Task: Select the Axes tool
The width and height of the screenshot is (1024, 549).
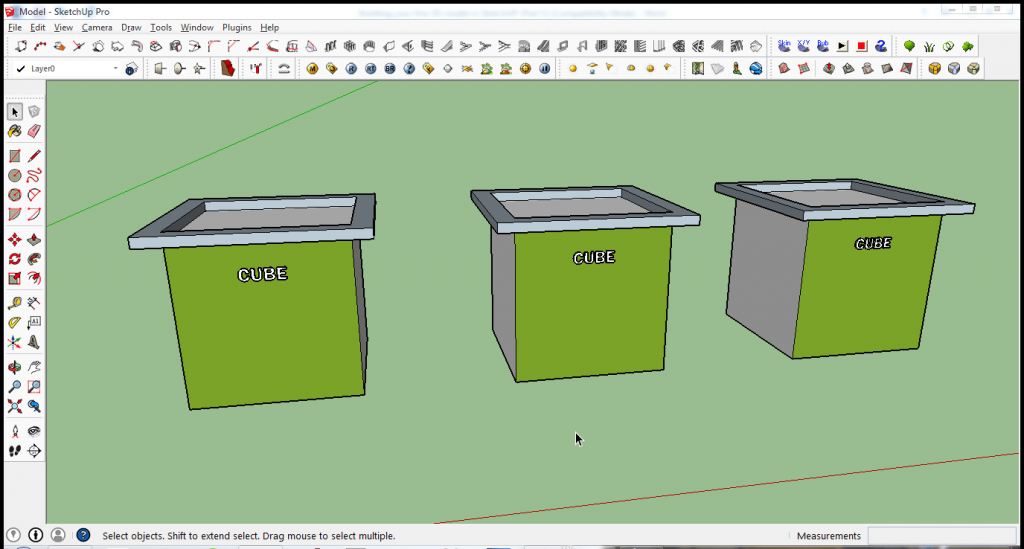Action: (14, 342)
